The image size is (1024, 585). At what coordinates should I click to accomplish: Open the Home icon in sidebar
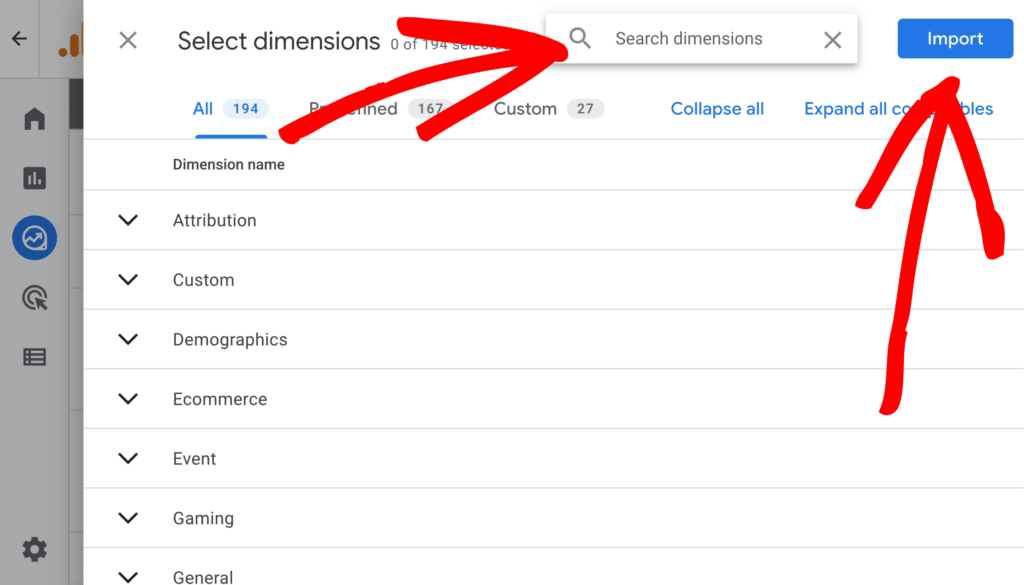click(x=34, y=118)
